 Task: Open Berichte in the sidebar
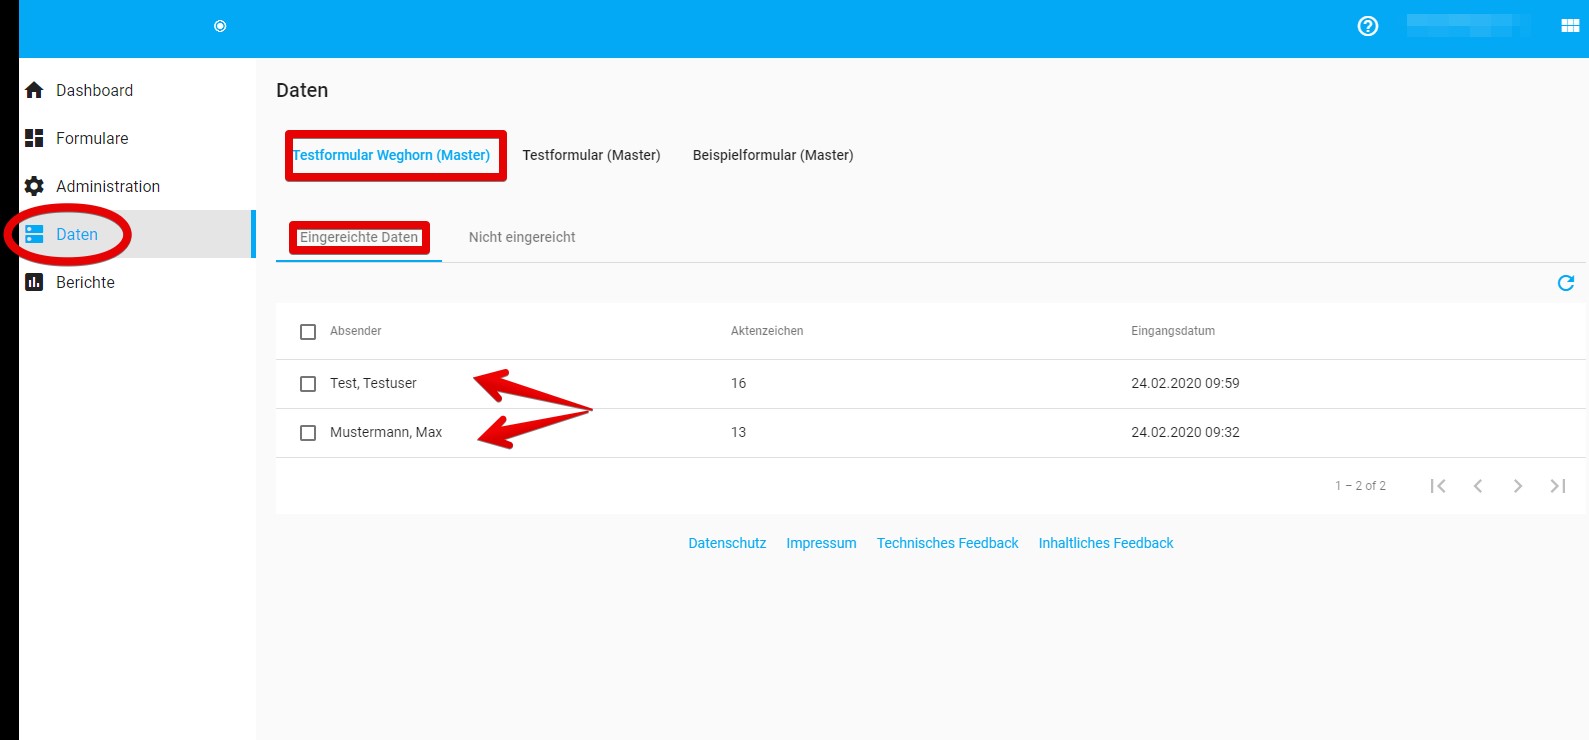click(x=137, y=282)
